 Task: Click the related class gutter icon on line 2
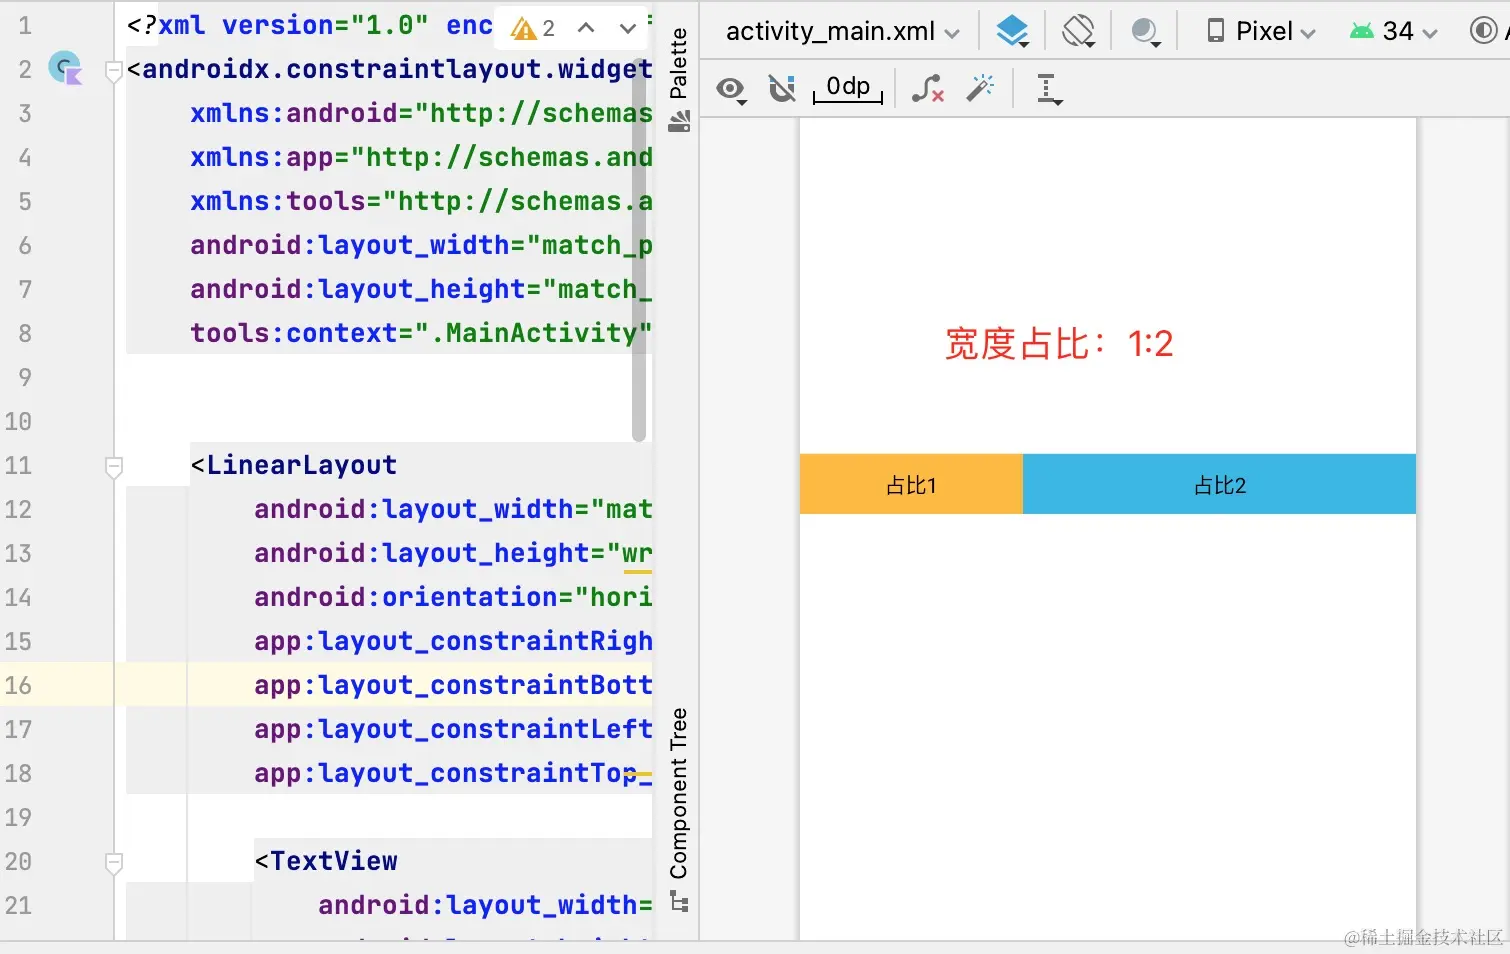coord(66,69)
